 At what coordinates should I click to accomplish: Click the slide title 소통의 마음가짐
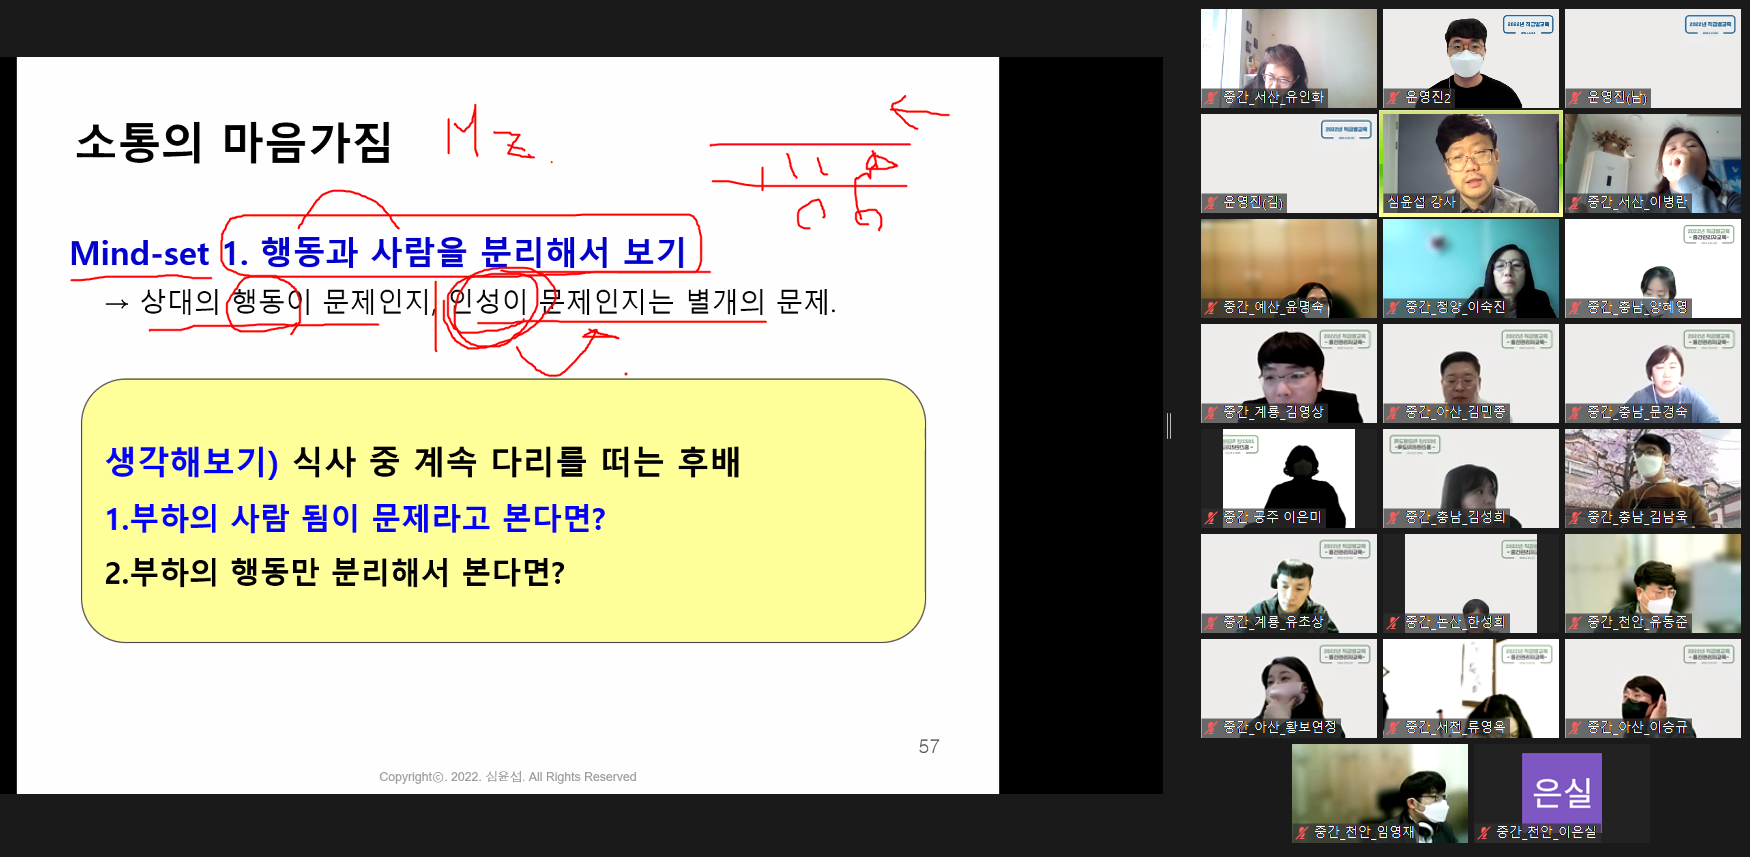click(x=233, y=142)
